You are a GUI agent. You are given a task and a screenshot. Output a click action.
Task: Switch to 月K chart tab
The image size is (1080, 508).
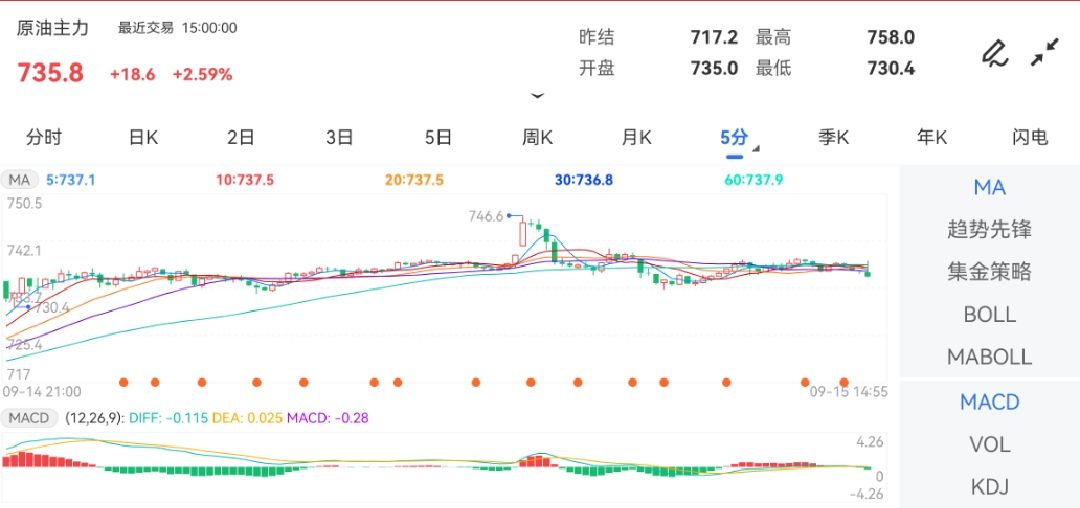(x=636, y=137)
